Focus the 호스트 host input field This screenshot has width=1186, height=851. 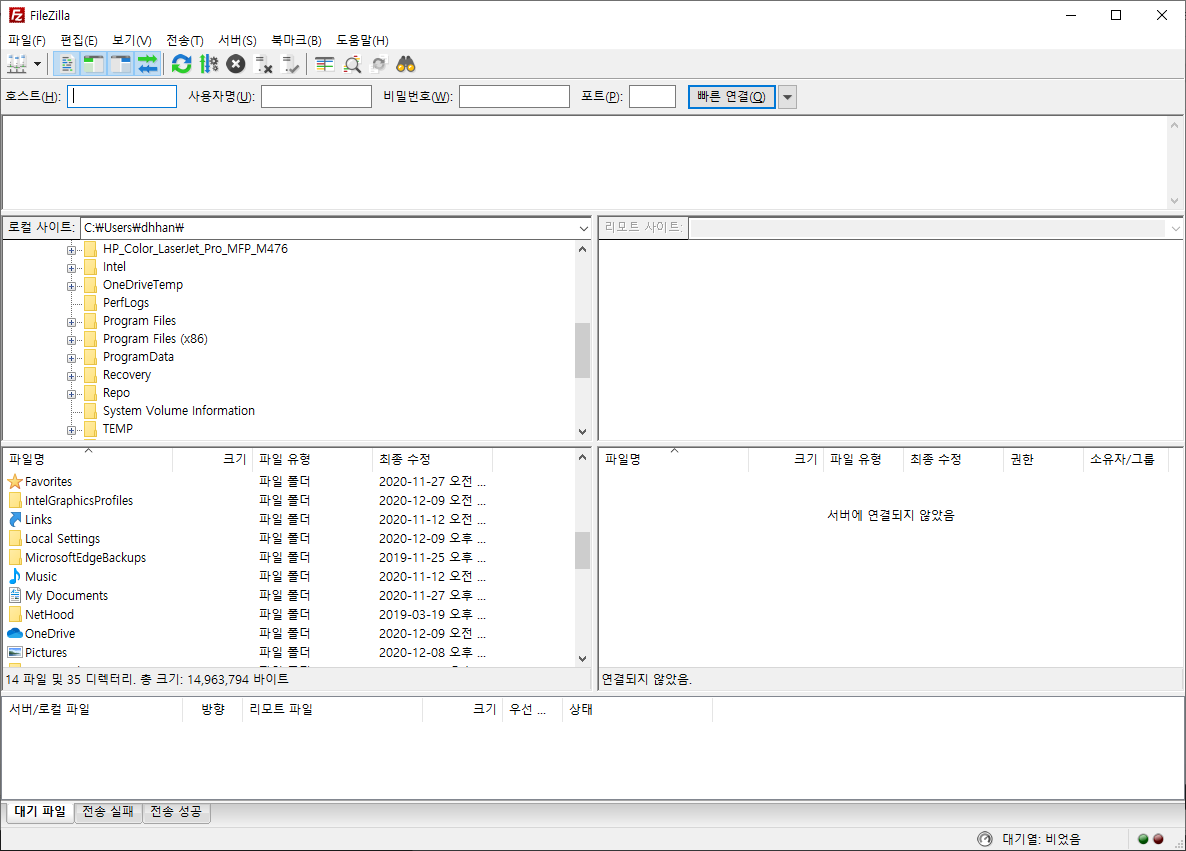(x=122, y=96)
